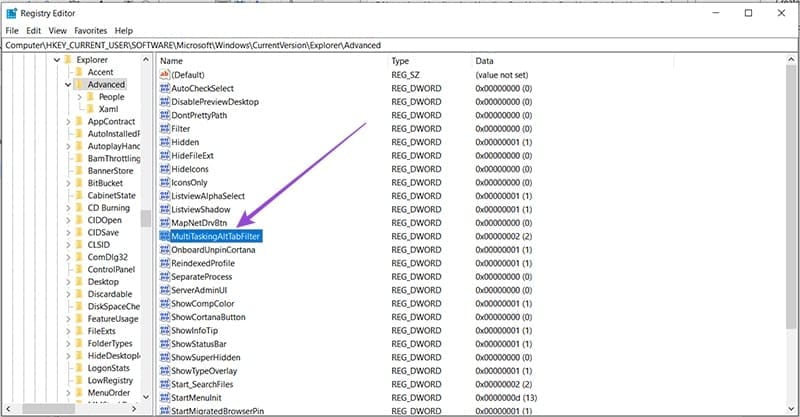Open the Favorites menu
The width and height of the screenshot is (800, 417).
point(88,31)
